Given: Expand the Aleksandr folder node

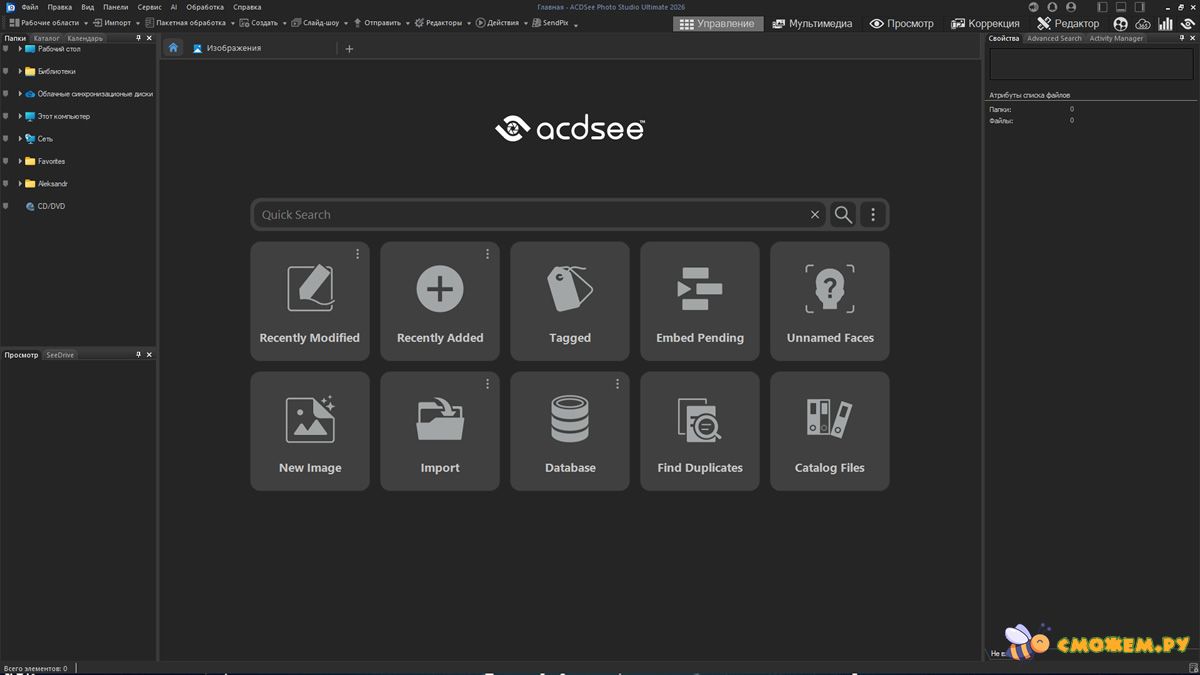Looking at the screenshot, I should tap(20, 184).
